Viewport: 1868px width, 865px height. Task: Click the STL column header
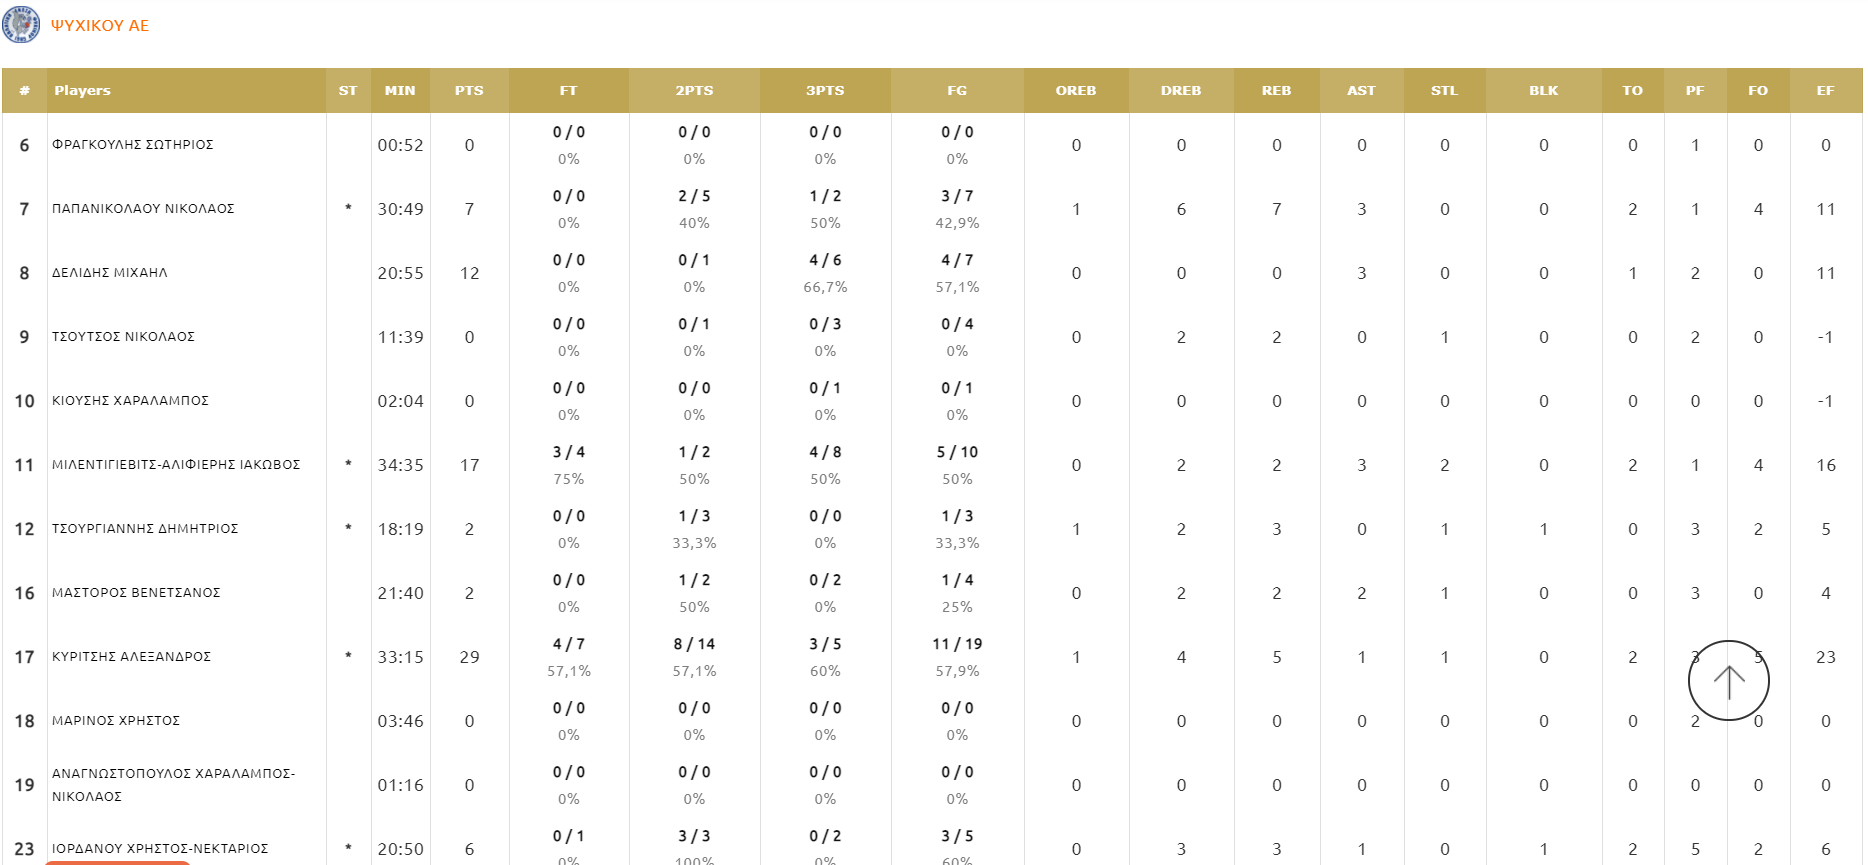coord(1444,90)
